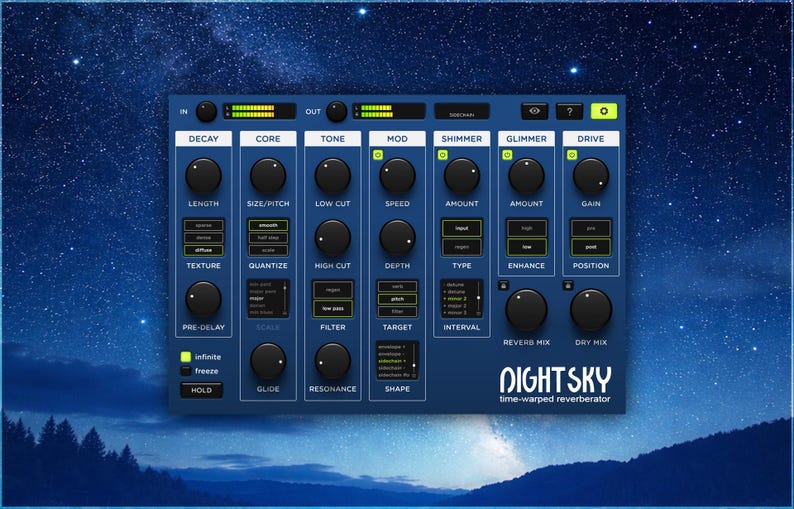
Task: Toggle the MOD section power icon
Action: [378, 154]
